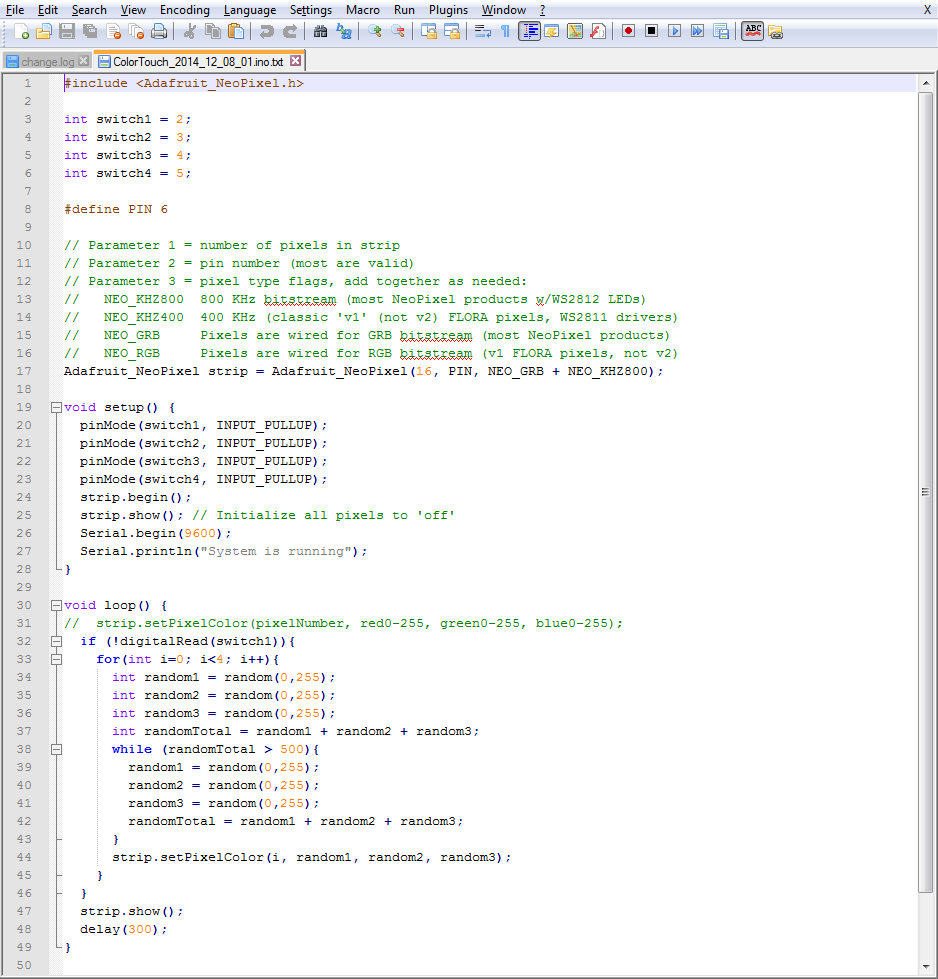Print the document with printer icon
Viewport: 938px width, 979px height.
point(159,31)
